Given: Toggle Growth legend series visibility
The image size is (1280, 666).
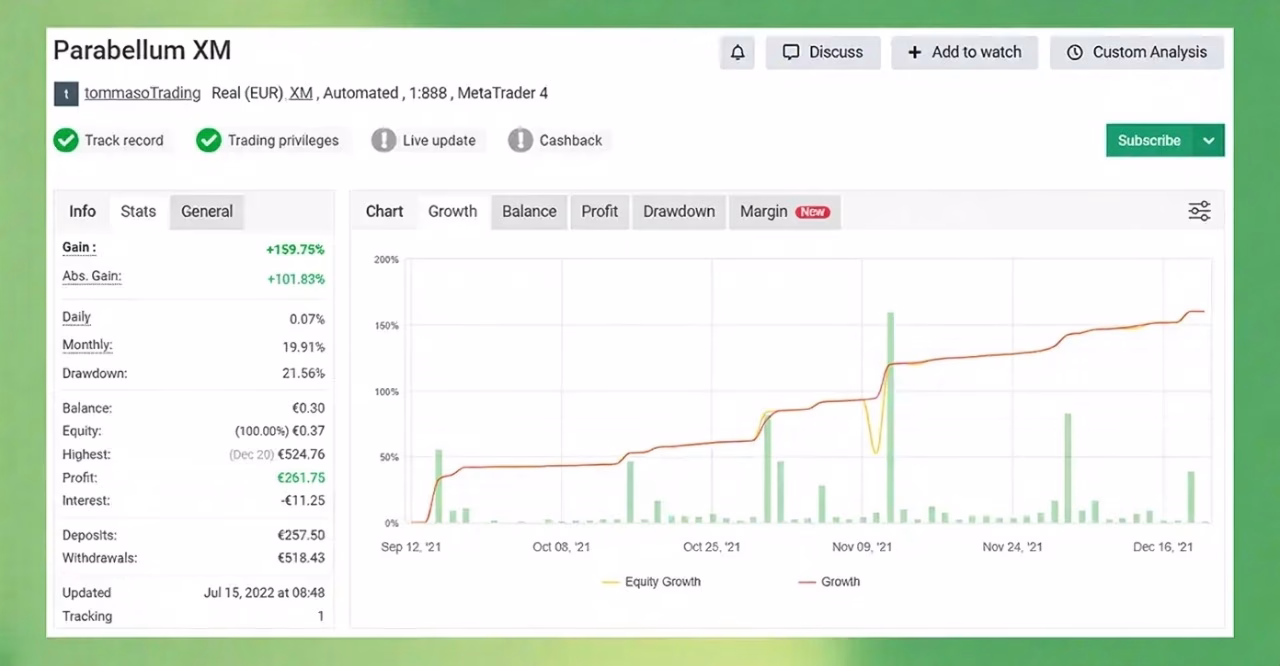Looking at the screenshot, I should coord(829,581).
